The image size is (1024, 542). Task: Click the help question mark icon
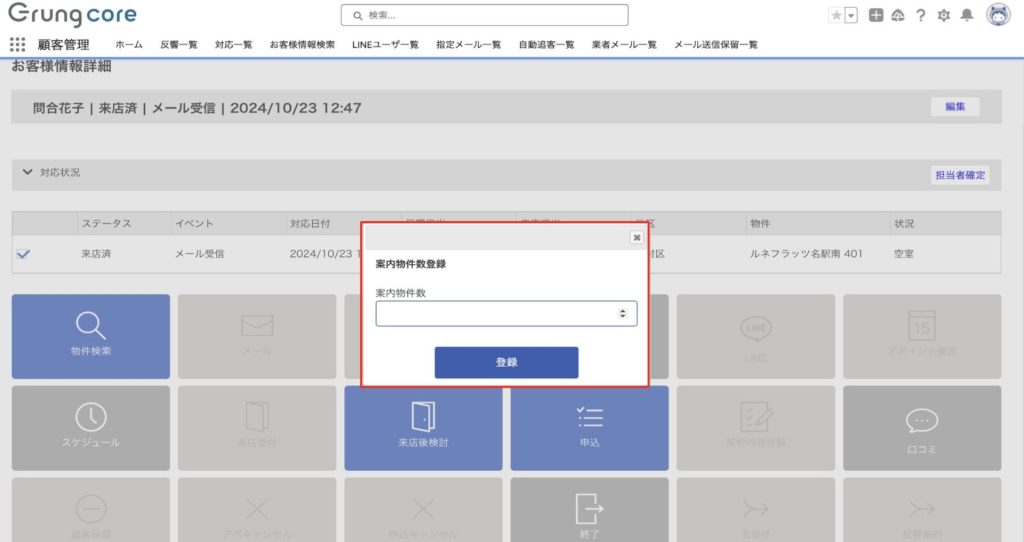920,15
